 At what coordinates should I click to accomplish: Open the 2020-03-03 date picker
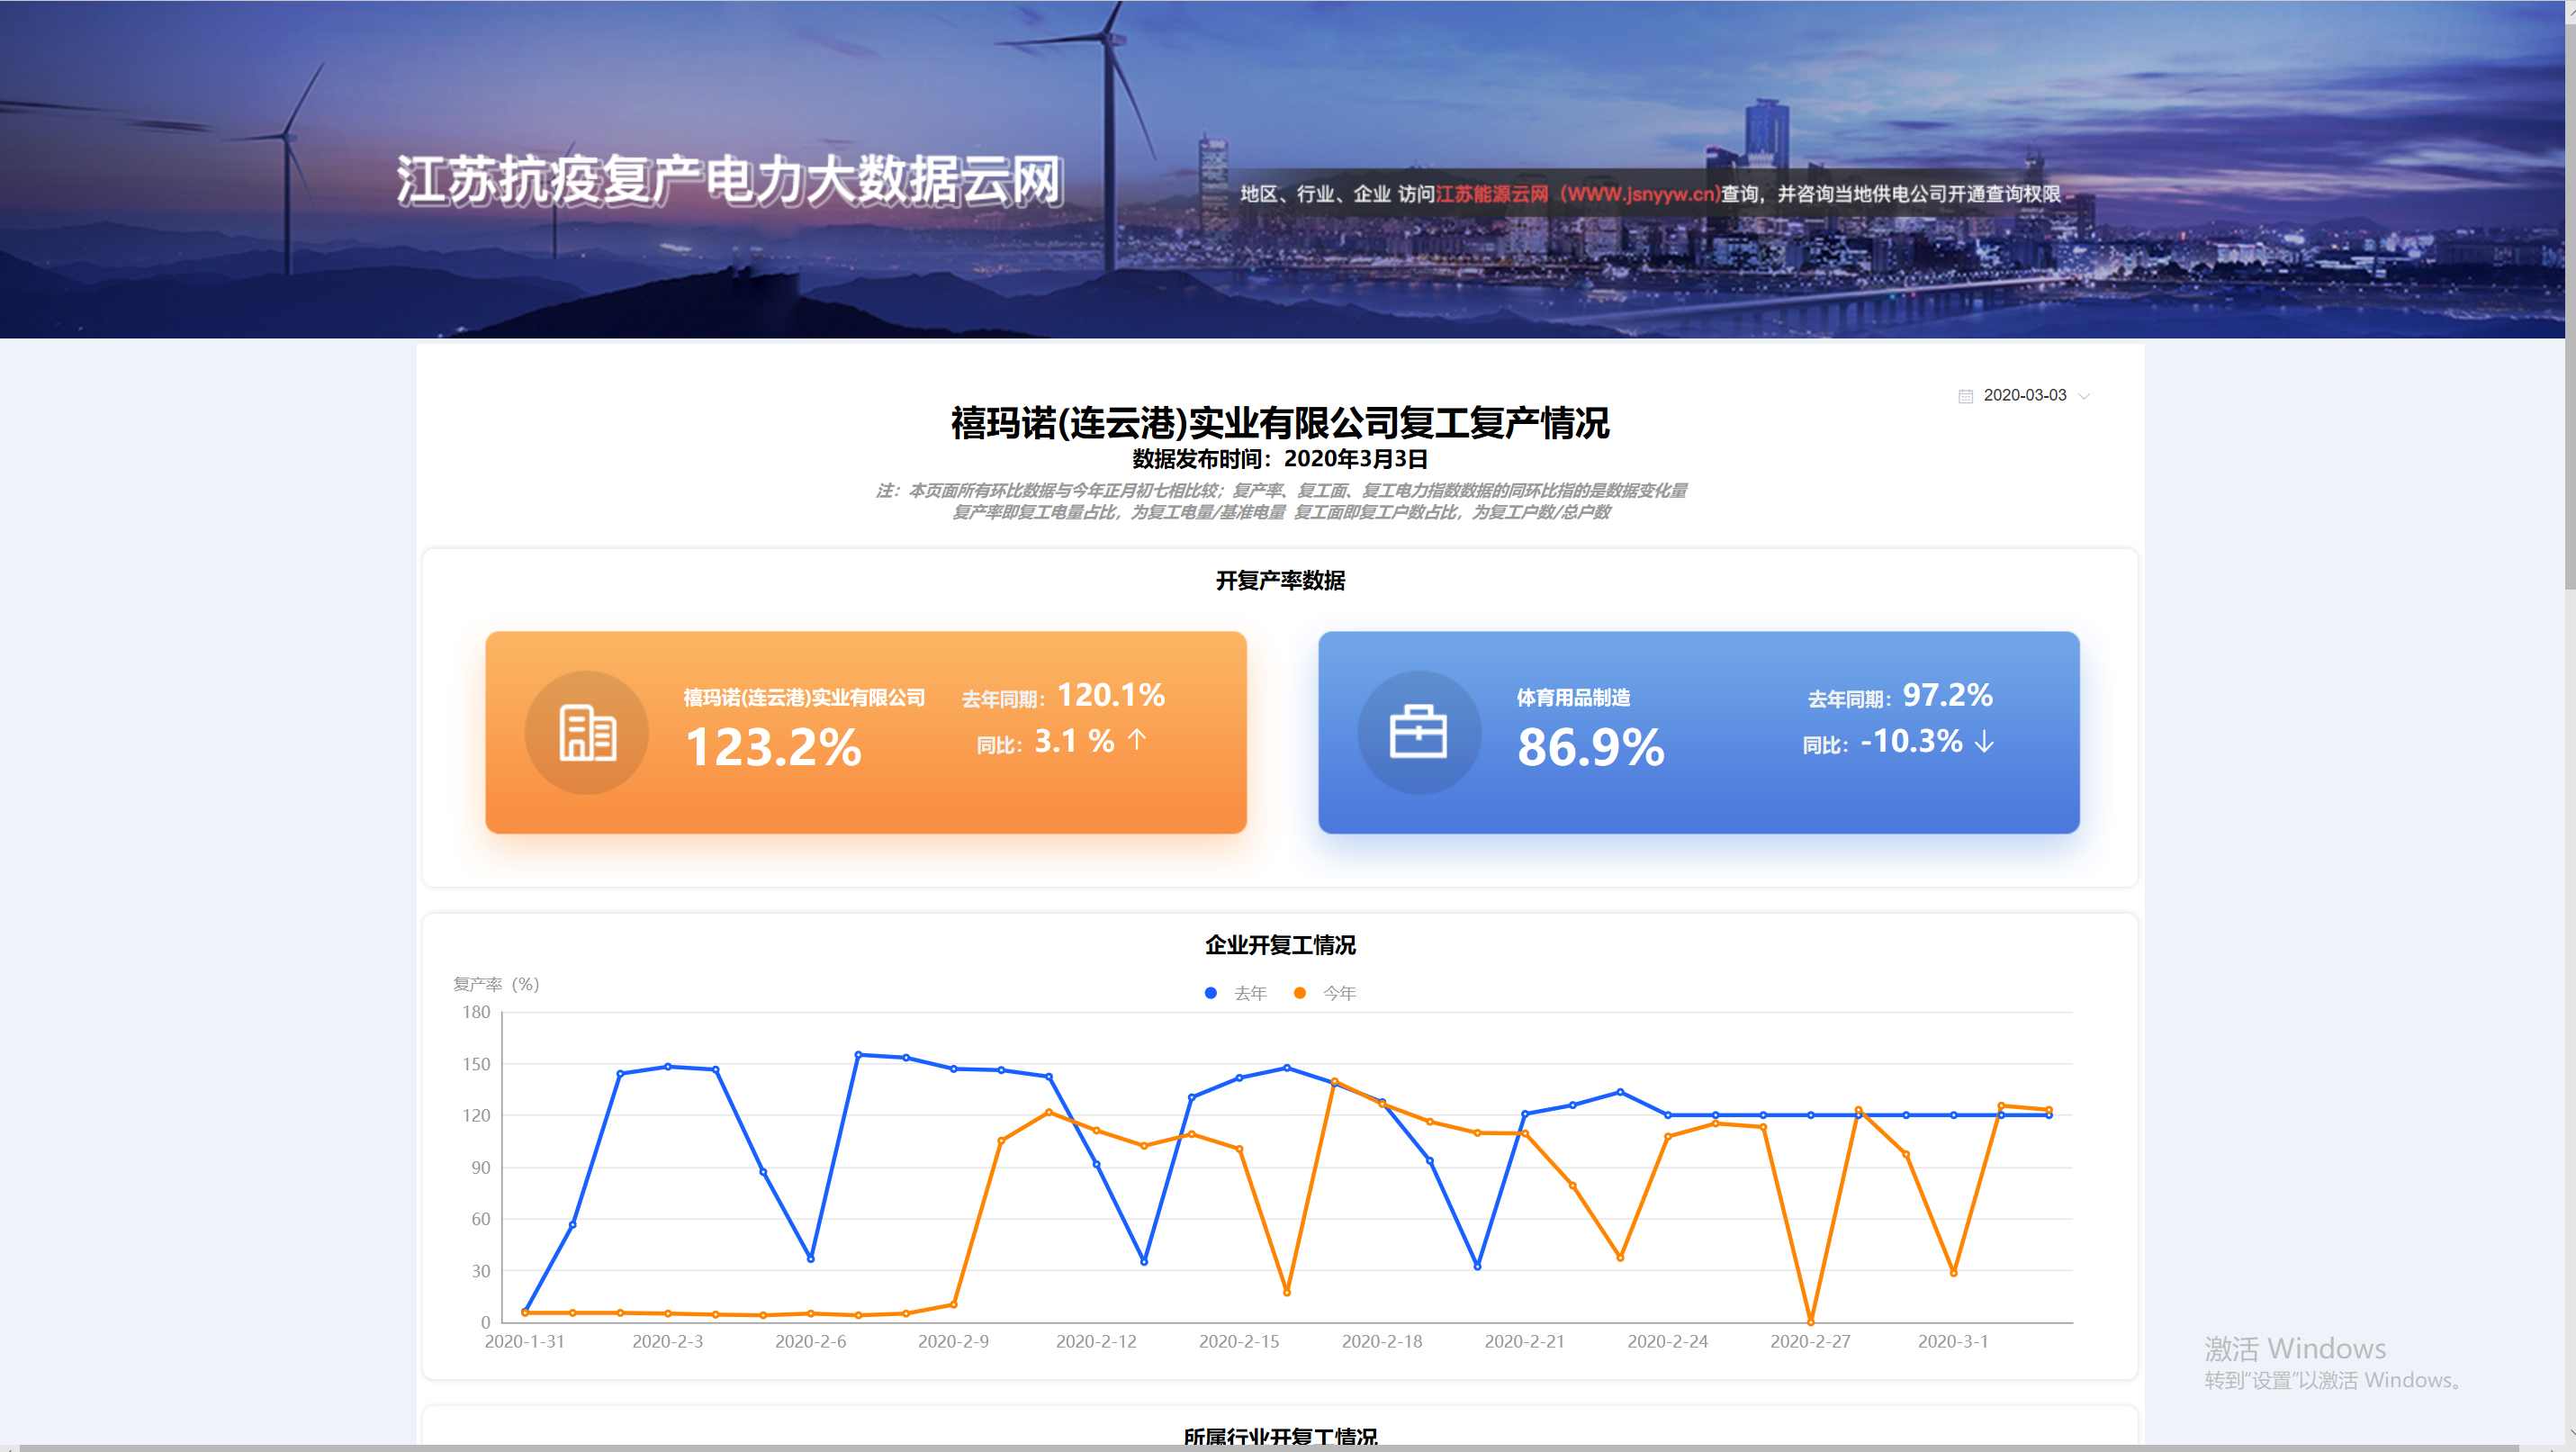(2024, 395)
